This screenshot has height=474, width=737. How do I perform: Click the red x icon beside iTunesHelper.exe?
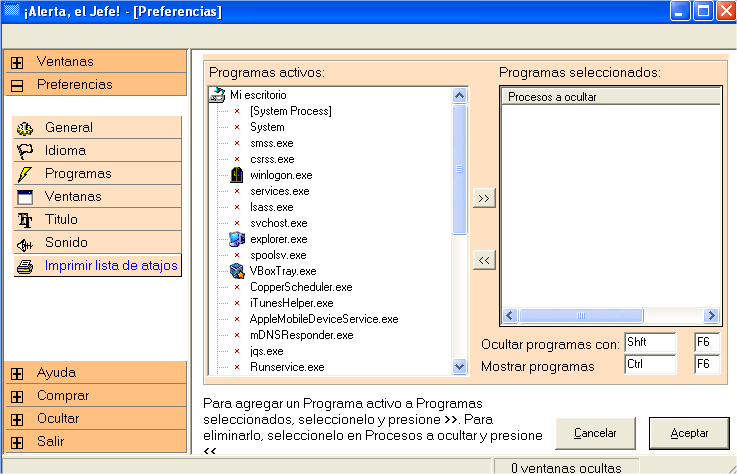(237, 303)
